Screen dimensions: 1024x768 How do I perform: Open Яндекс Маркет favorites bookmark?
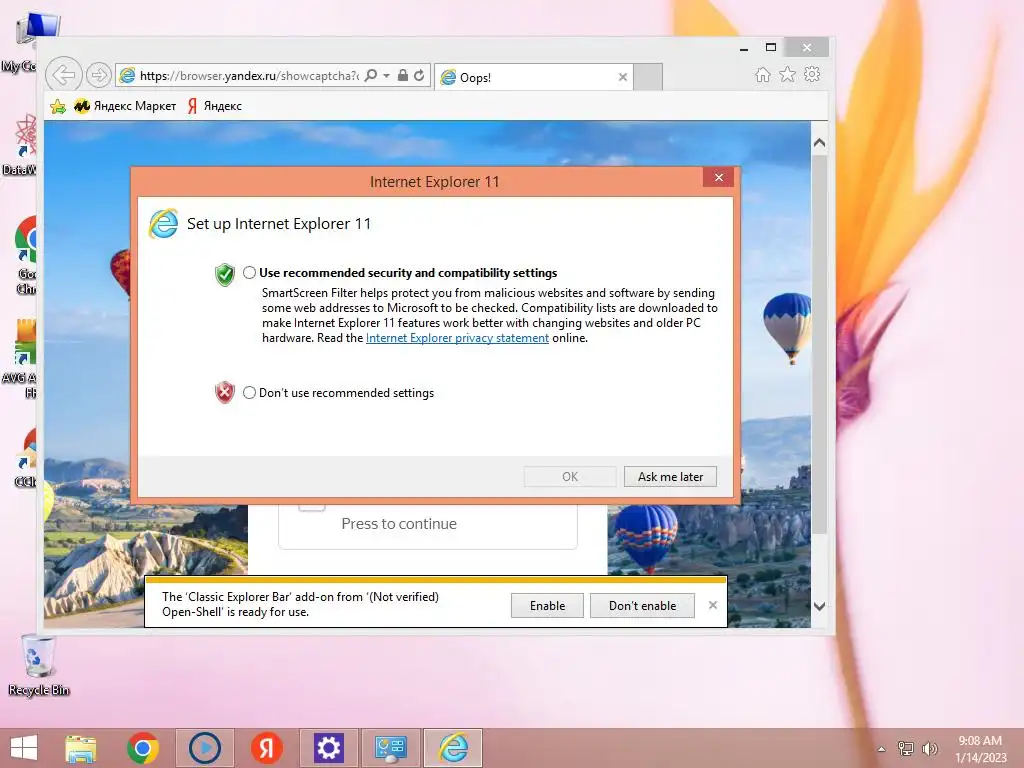pos(125,106)
